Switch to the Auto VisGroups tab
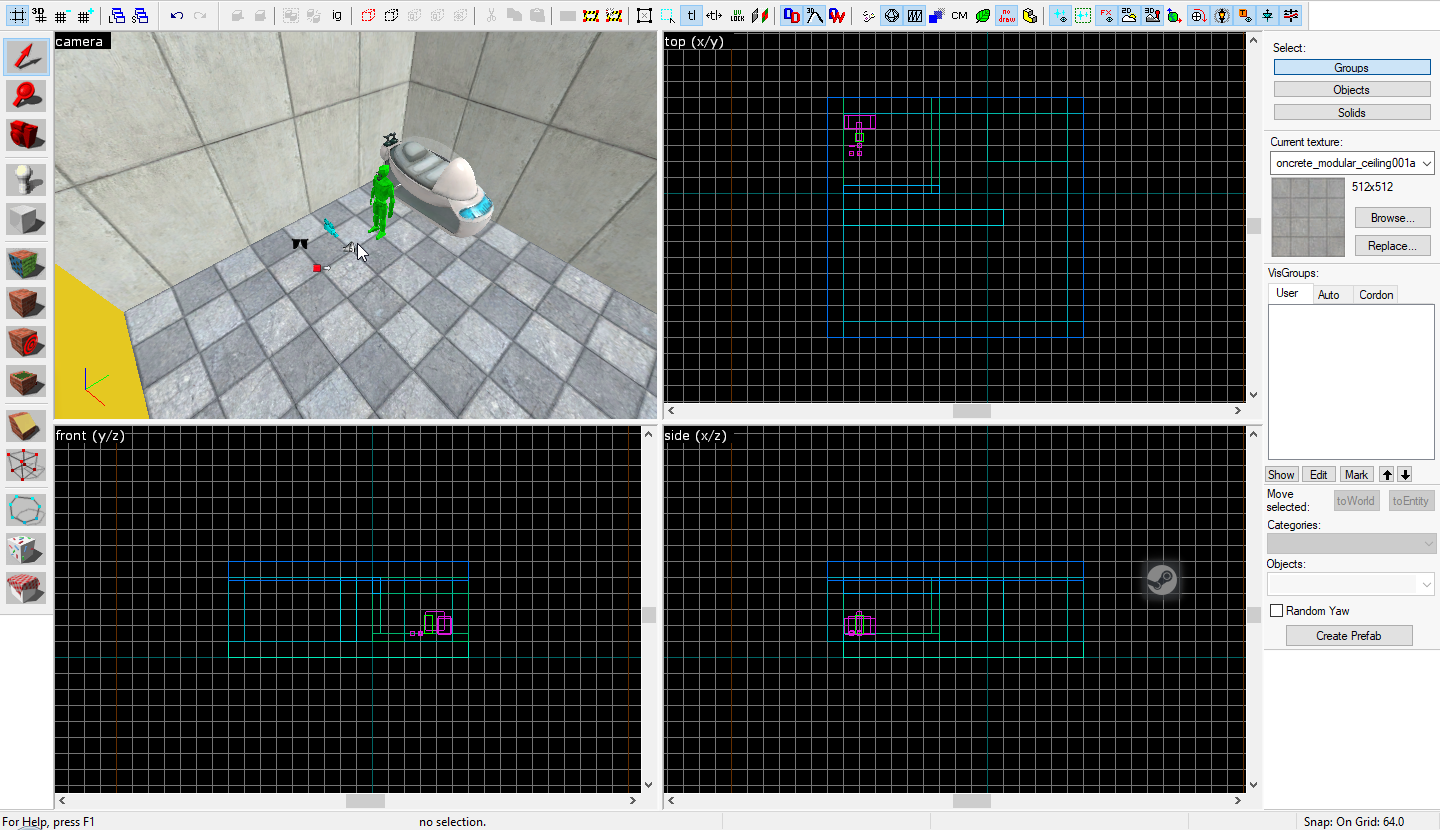Screen dimensions: 1440x830 pyautogui.click(x=1328, y=295)
